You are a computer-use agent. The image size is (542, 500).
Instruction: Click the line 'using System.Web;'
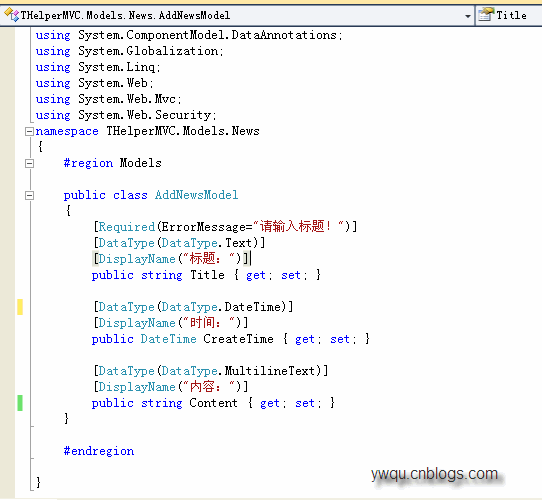pos(94,83)
